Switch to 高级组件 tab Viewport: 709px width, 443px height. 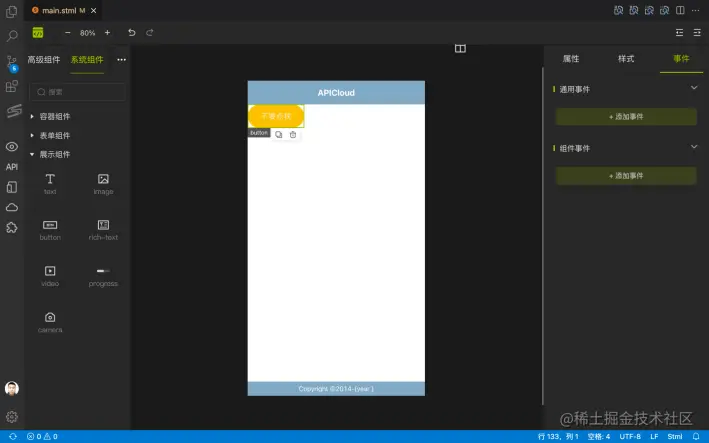pyautogui.click(x=43, y=60)
